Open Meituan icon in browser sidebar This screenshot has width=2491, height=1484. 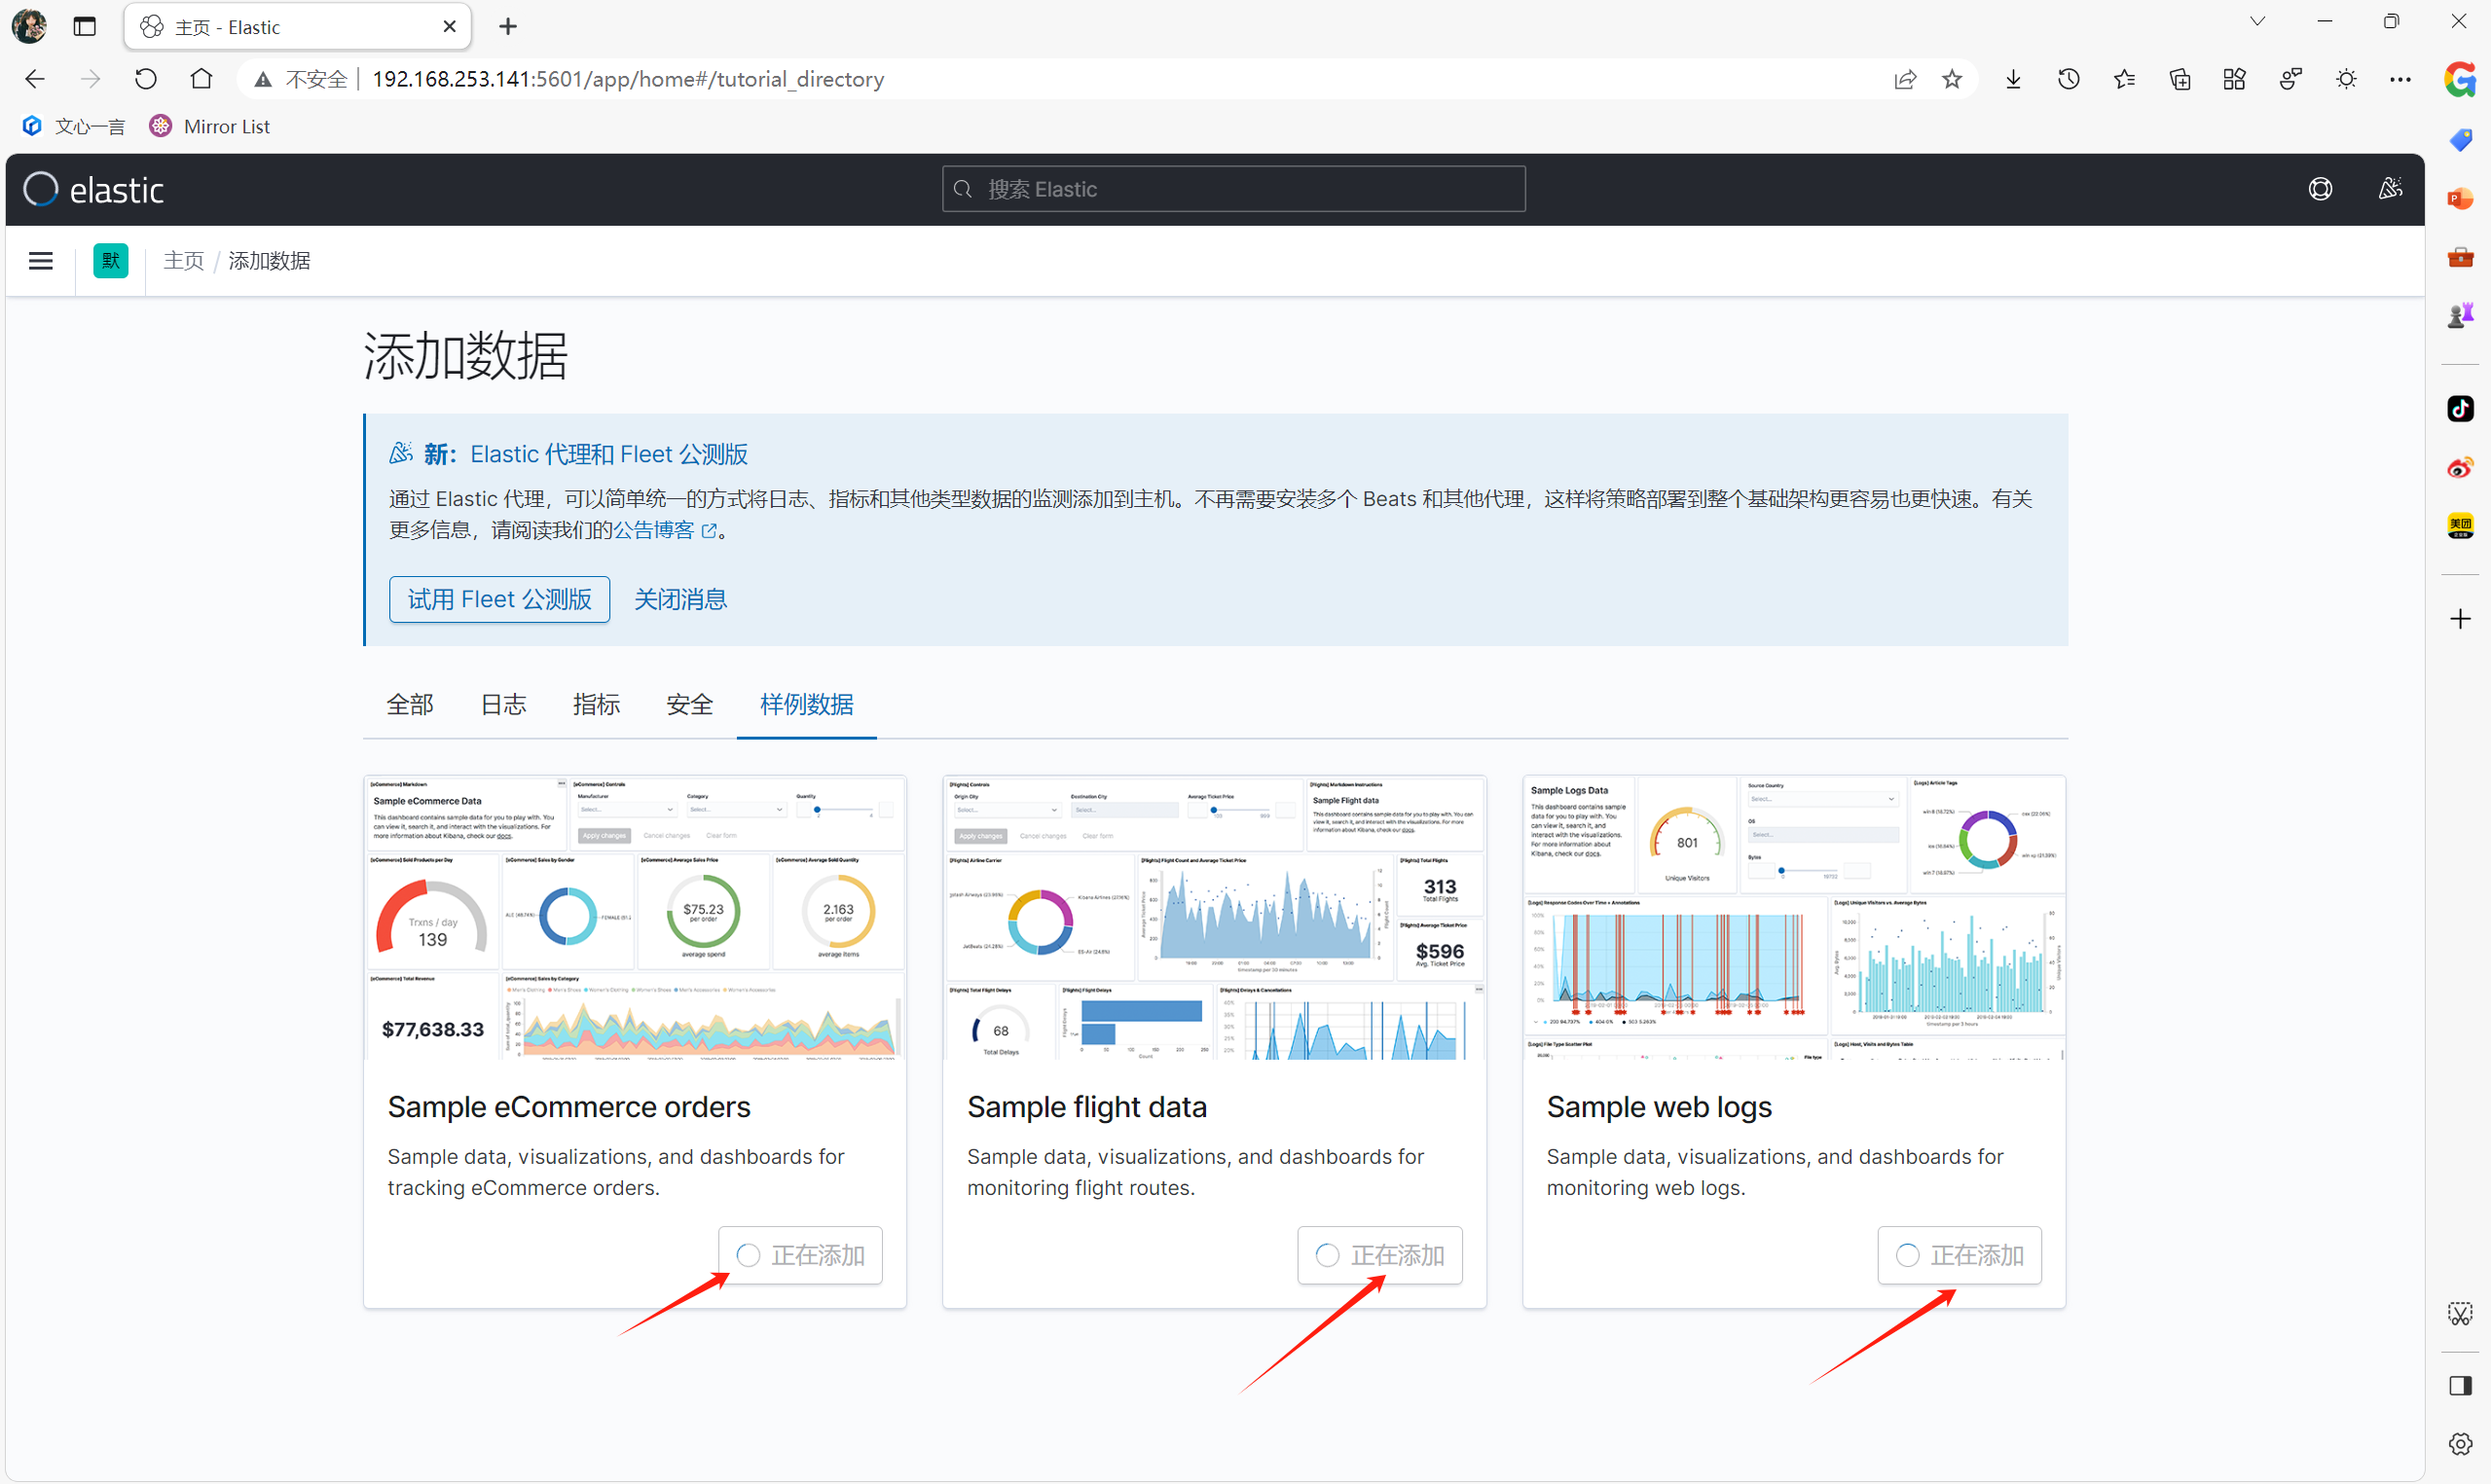pos(2460,525)
